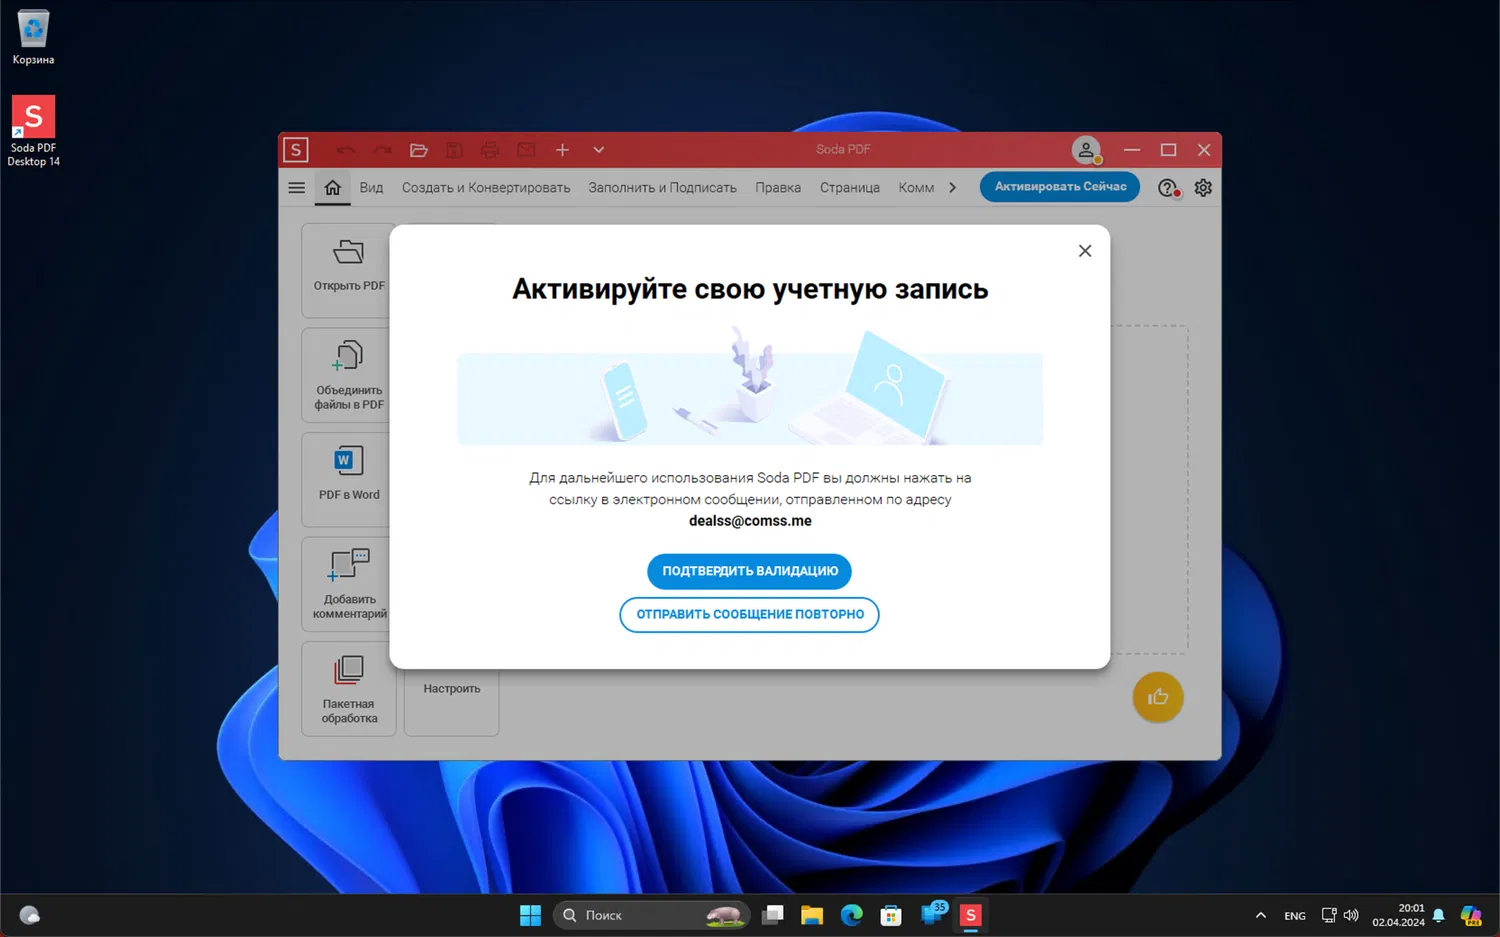Expand the quick access toolbar dropdown arrow
The width and height of the screenshot is (1500, 937).
(x=599, y=150)
